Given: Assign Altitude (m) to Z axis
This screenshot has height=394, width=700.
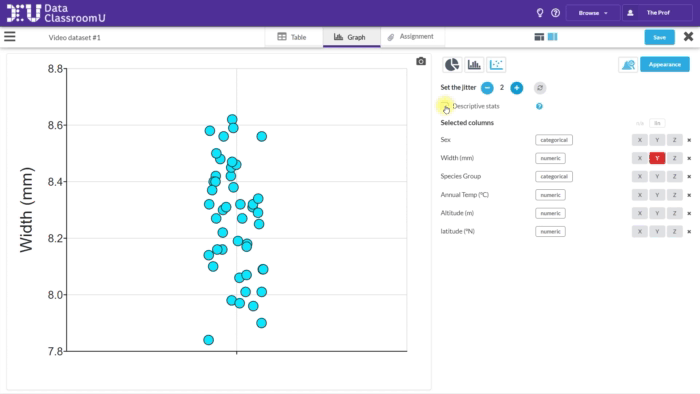Looking at the screenshot, I should tap(675, 213).
